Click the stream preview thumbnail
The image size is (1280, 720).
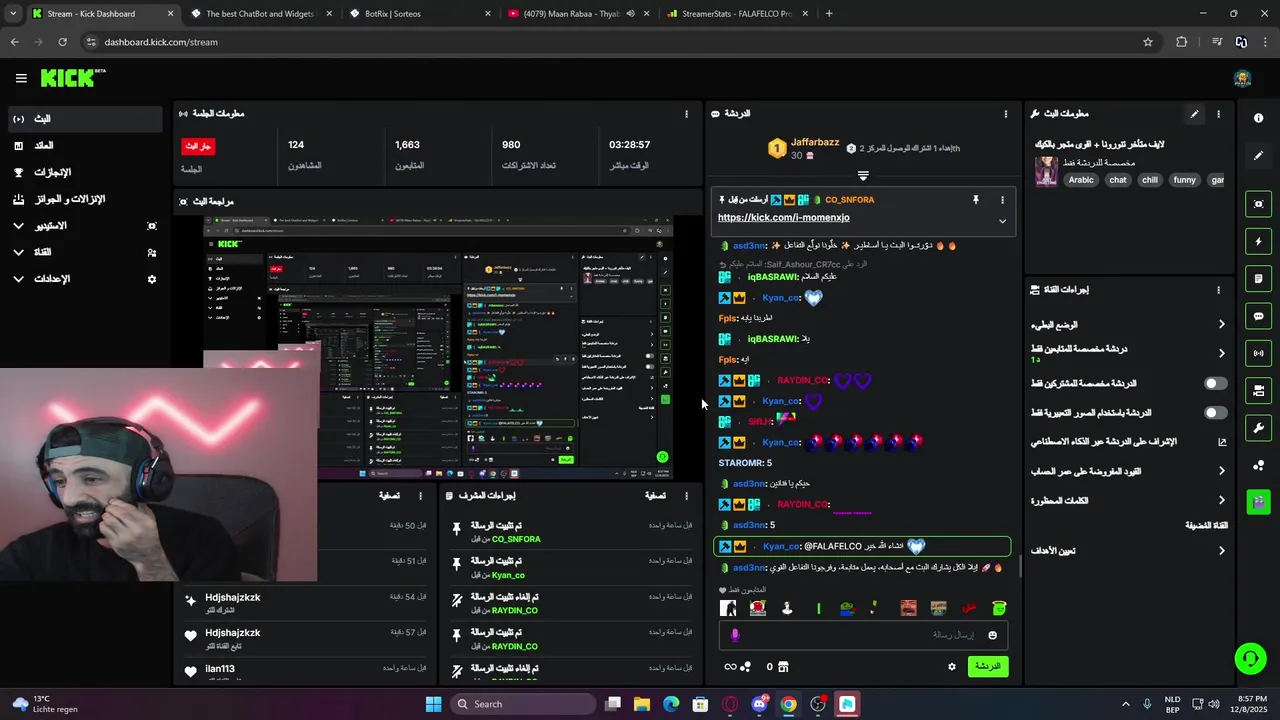pos(438,347)
